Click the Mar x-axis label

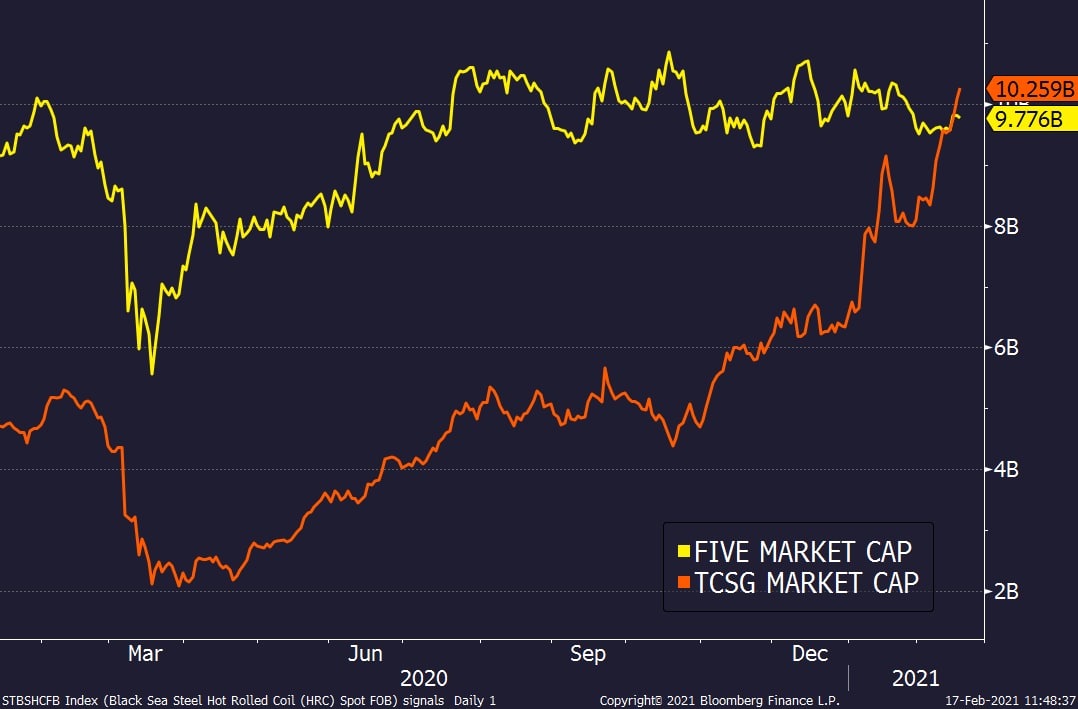pos(145,653)
